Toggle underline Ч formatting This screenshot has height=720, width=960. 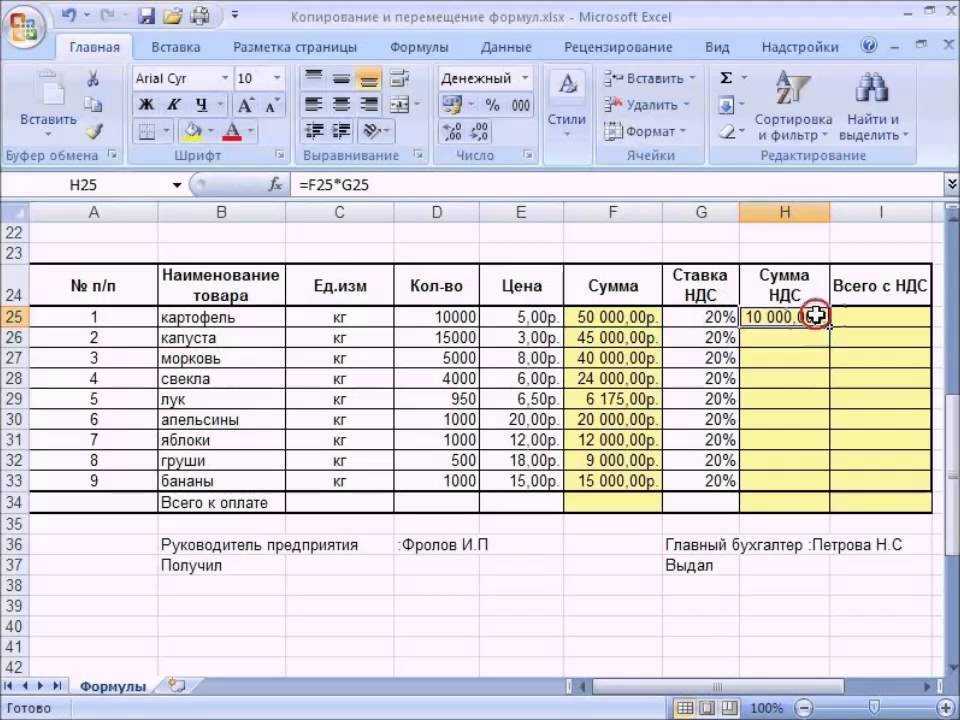201,105
